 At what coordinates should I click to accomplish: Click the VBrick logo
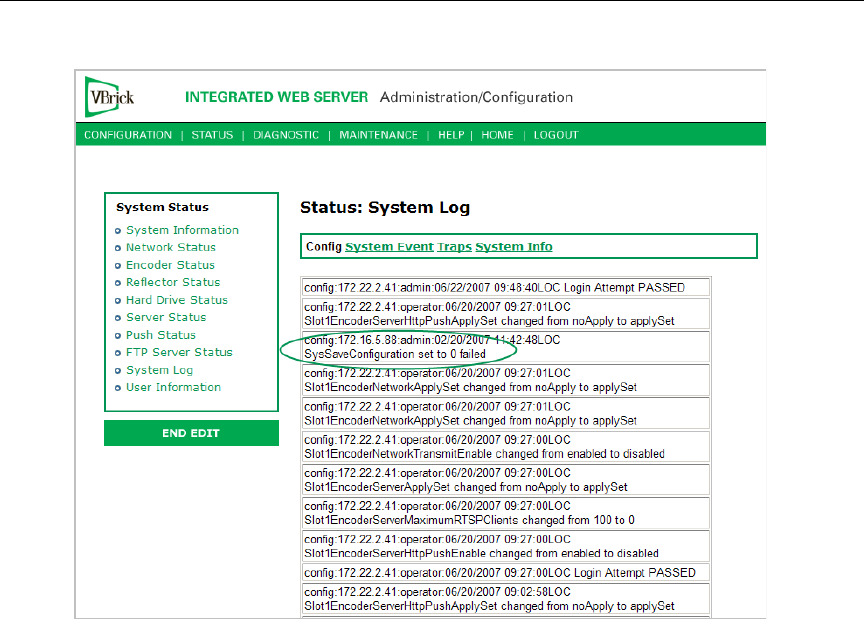[110, 97]
